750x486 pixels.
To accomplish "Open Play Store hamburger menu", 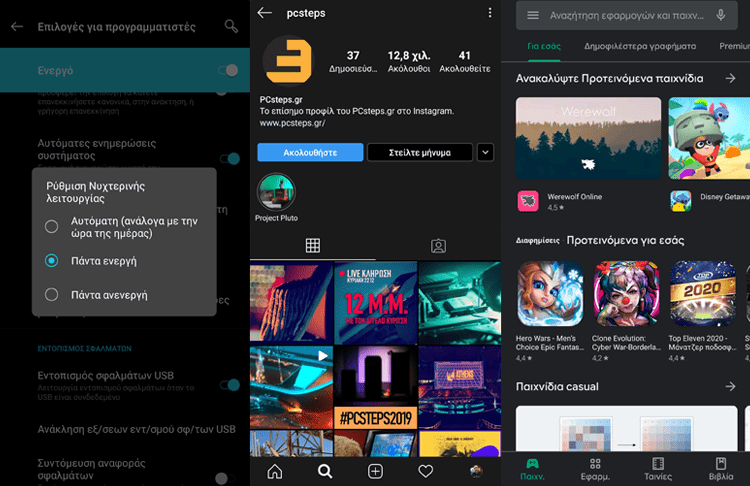I will click(x=533, y=15).
